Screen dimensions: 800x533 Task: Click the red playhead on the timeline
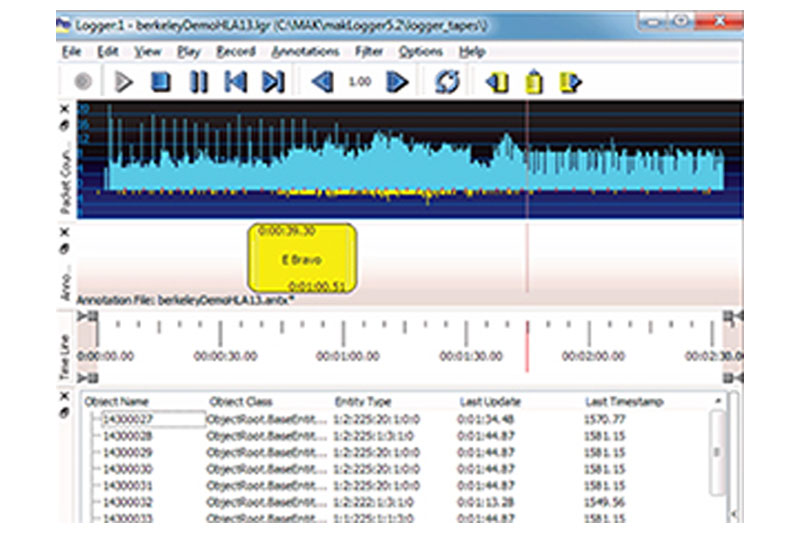tap(527, 347)
